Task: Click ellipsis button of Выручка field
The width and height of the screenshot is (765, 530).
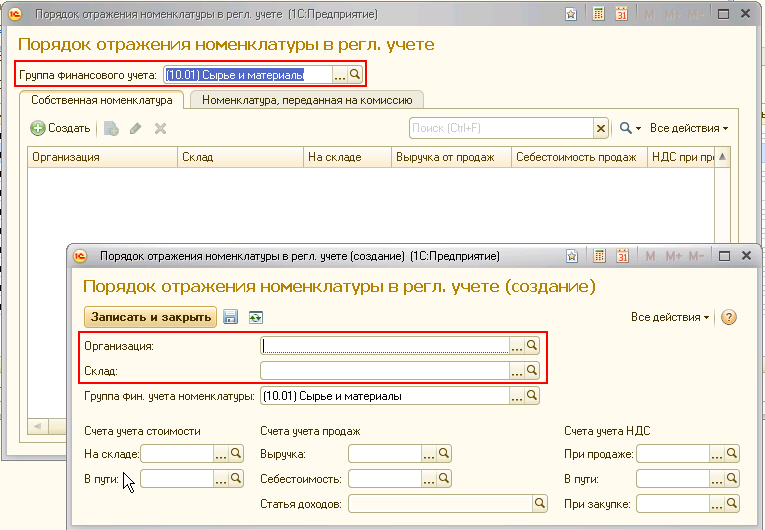Action: [429, 454]
